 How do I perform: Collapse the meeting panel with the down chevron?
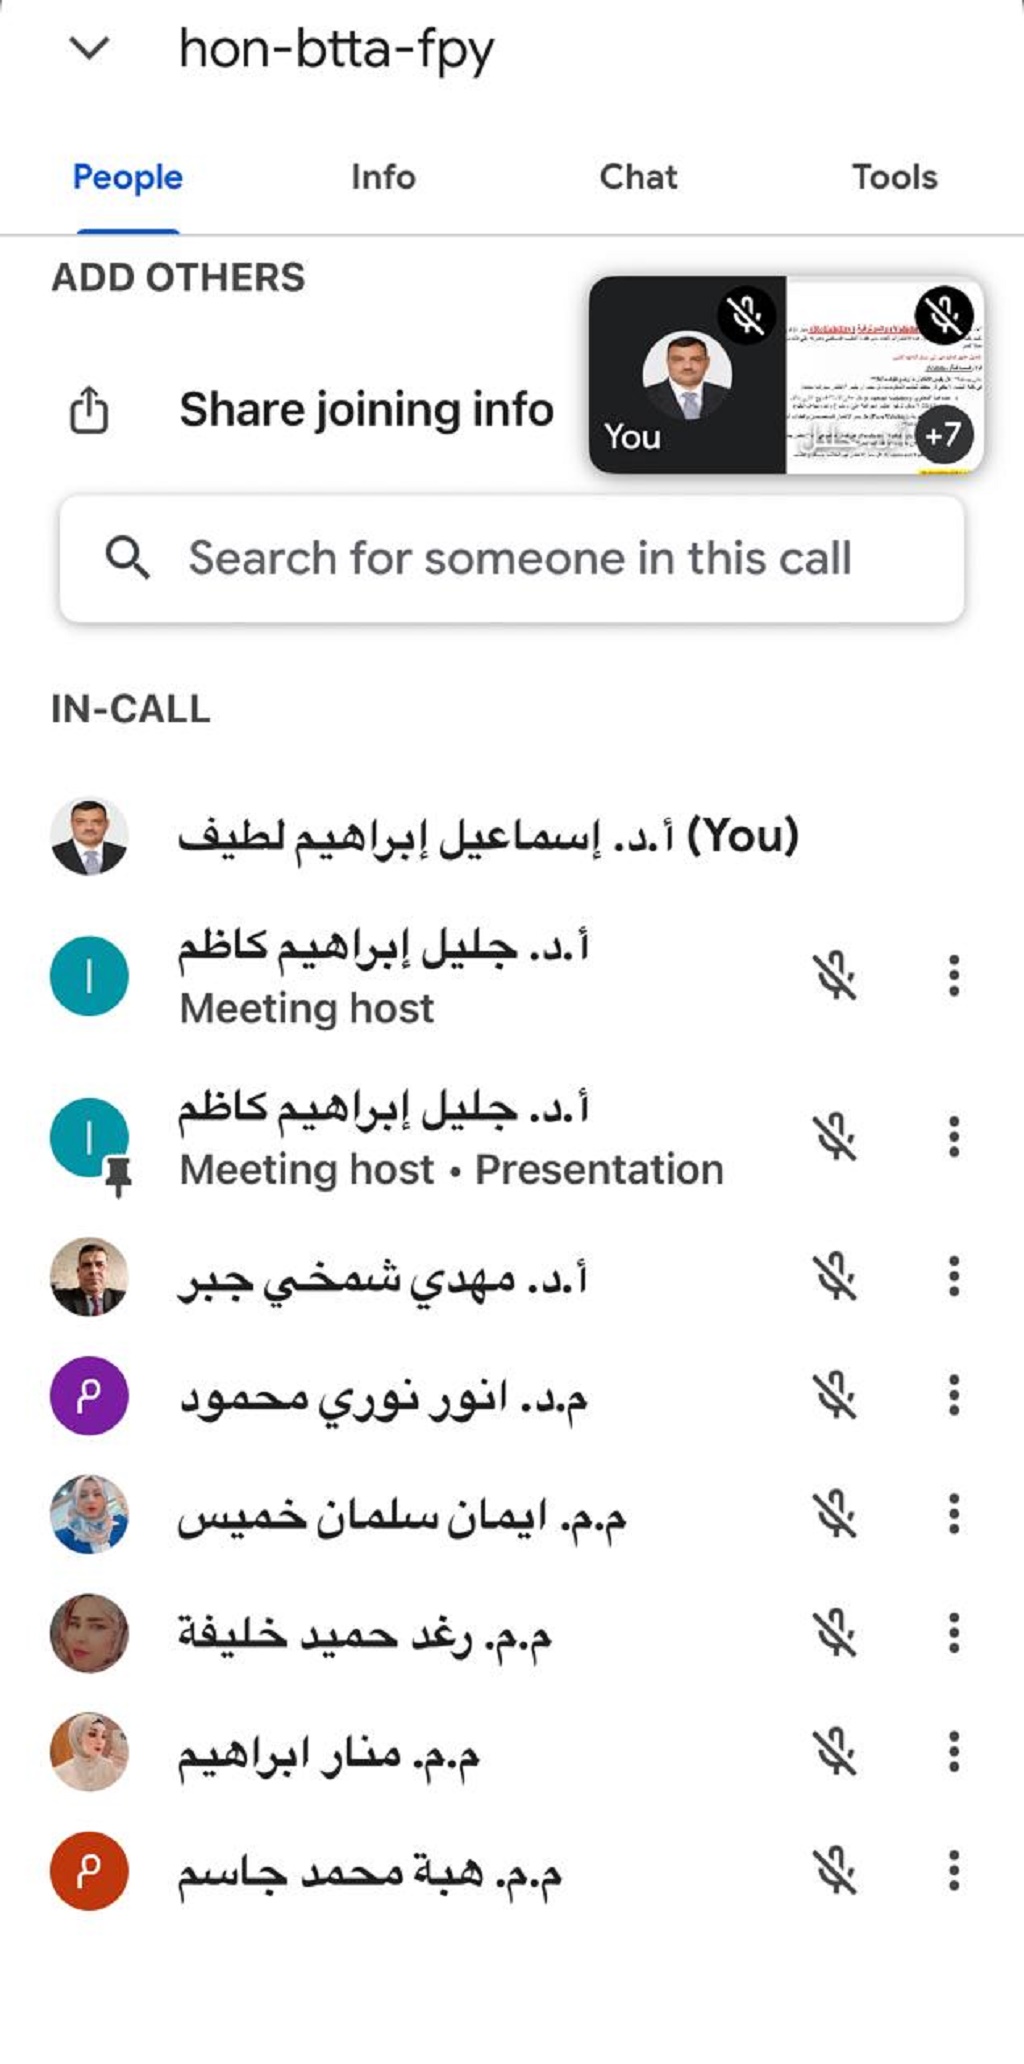coord(90,48)
